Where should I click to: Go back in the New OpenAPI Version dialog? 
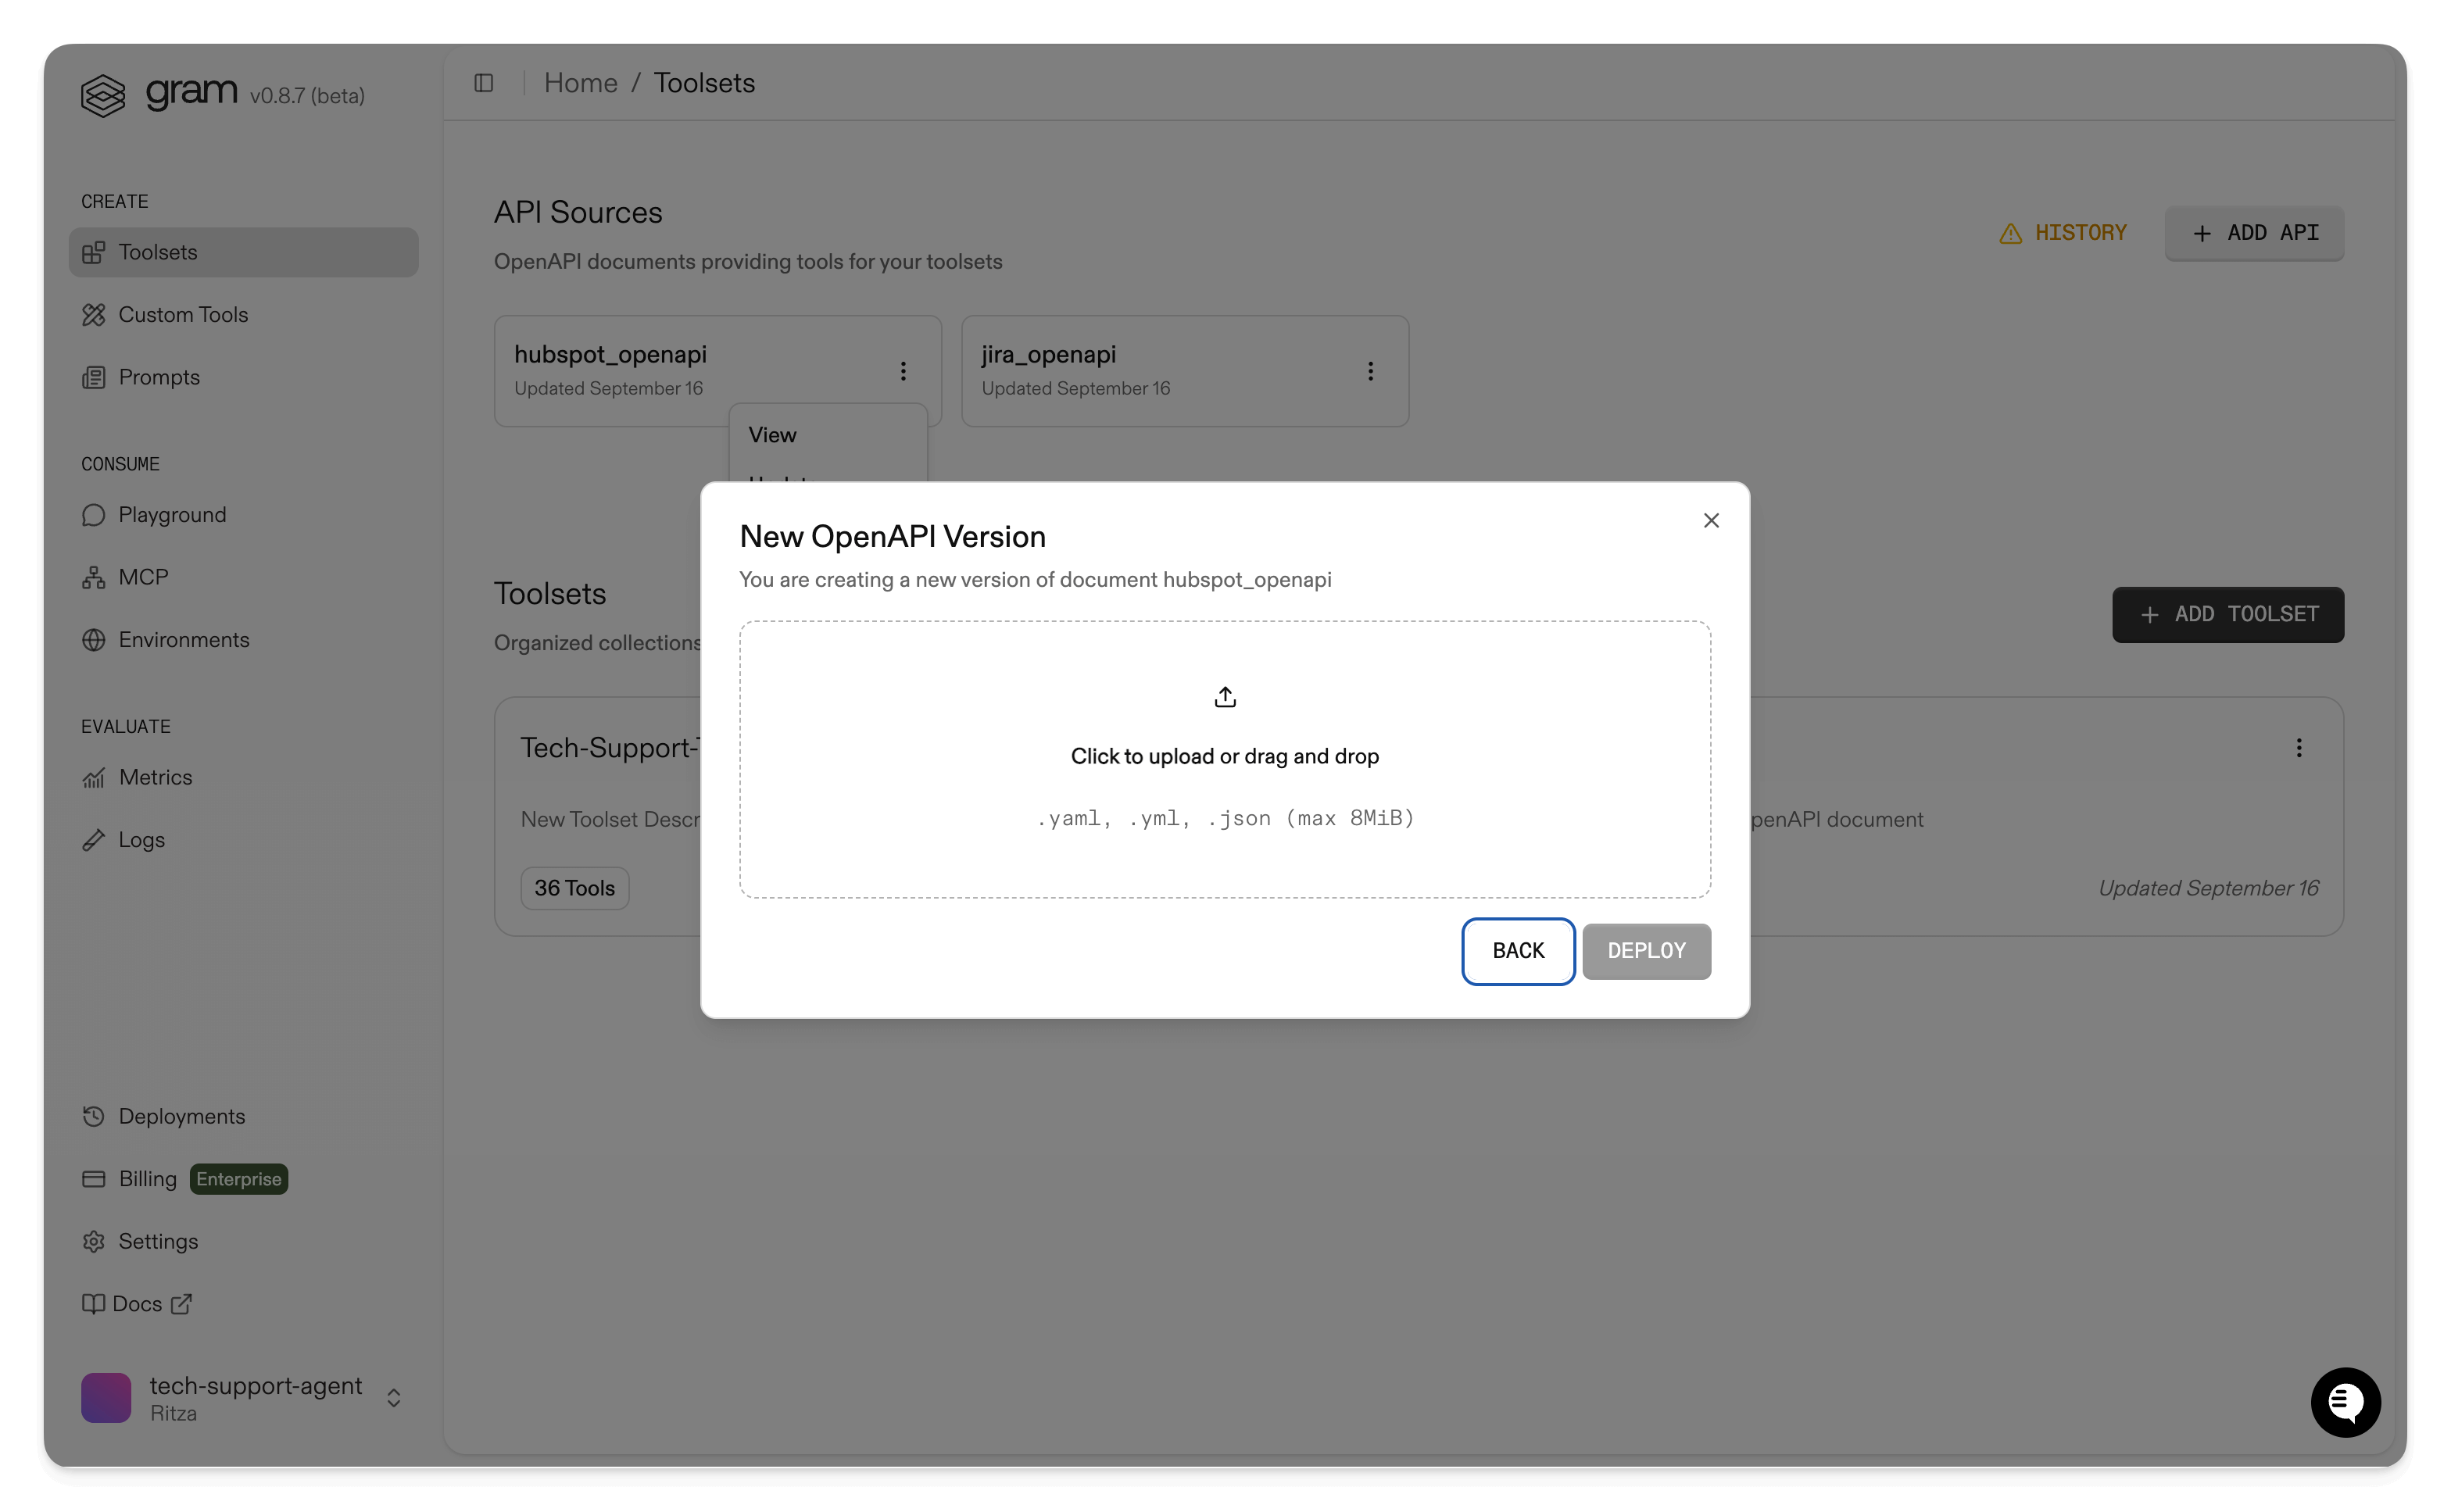point(1517,951)
